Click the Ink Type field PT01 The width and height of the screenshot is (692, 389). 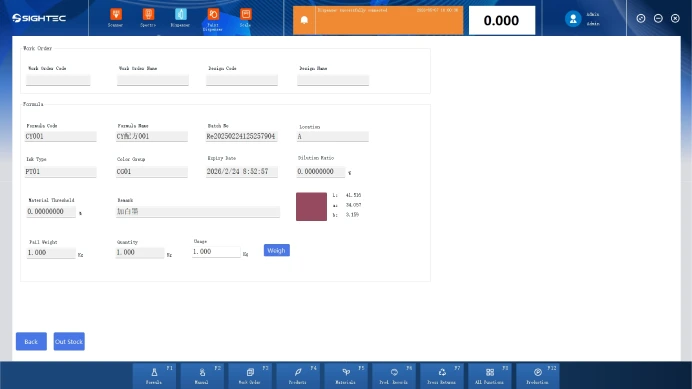coord(60,172)
